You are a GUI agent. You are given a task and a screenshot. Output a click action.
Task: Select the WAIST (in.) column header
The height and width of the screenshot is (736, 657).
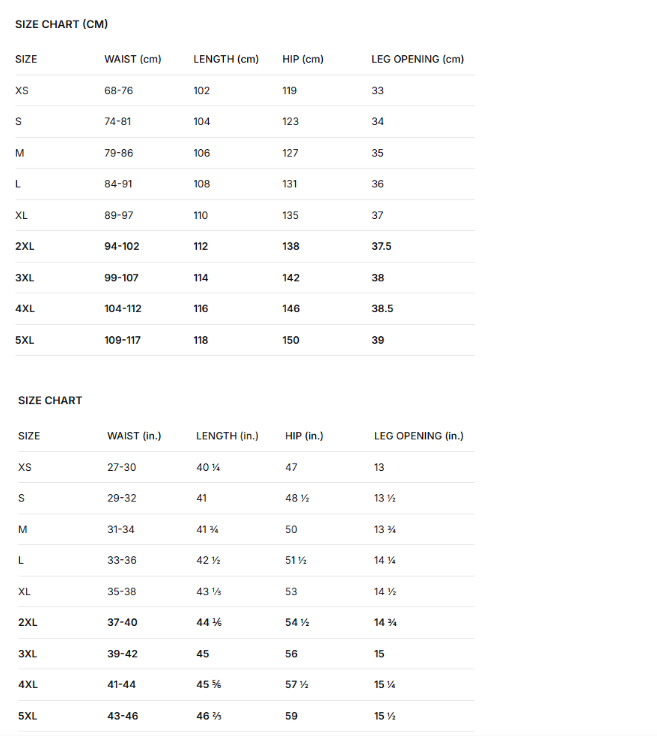coord(134,436)
